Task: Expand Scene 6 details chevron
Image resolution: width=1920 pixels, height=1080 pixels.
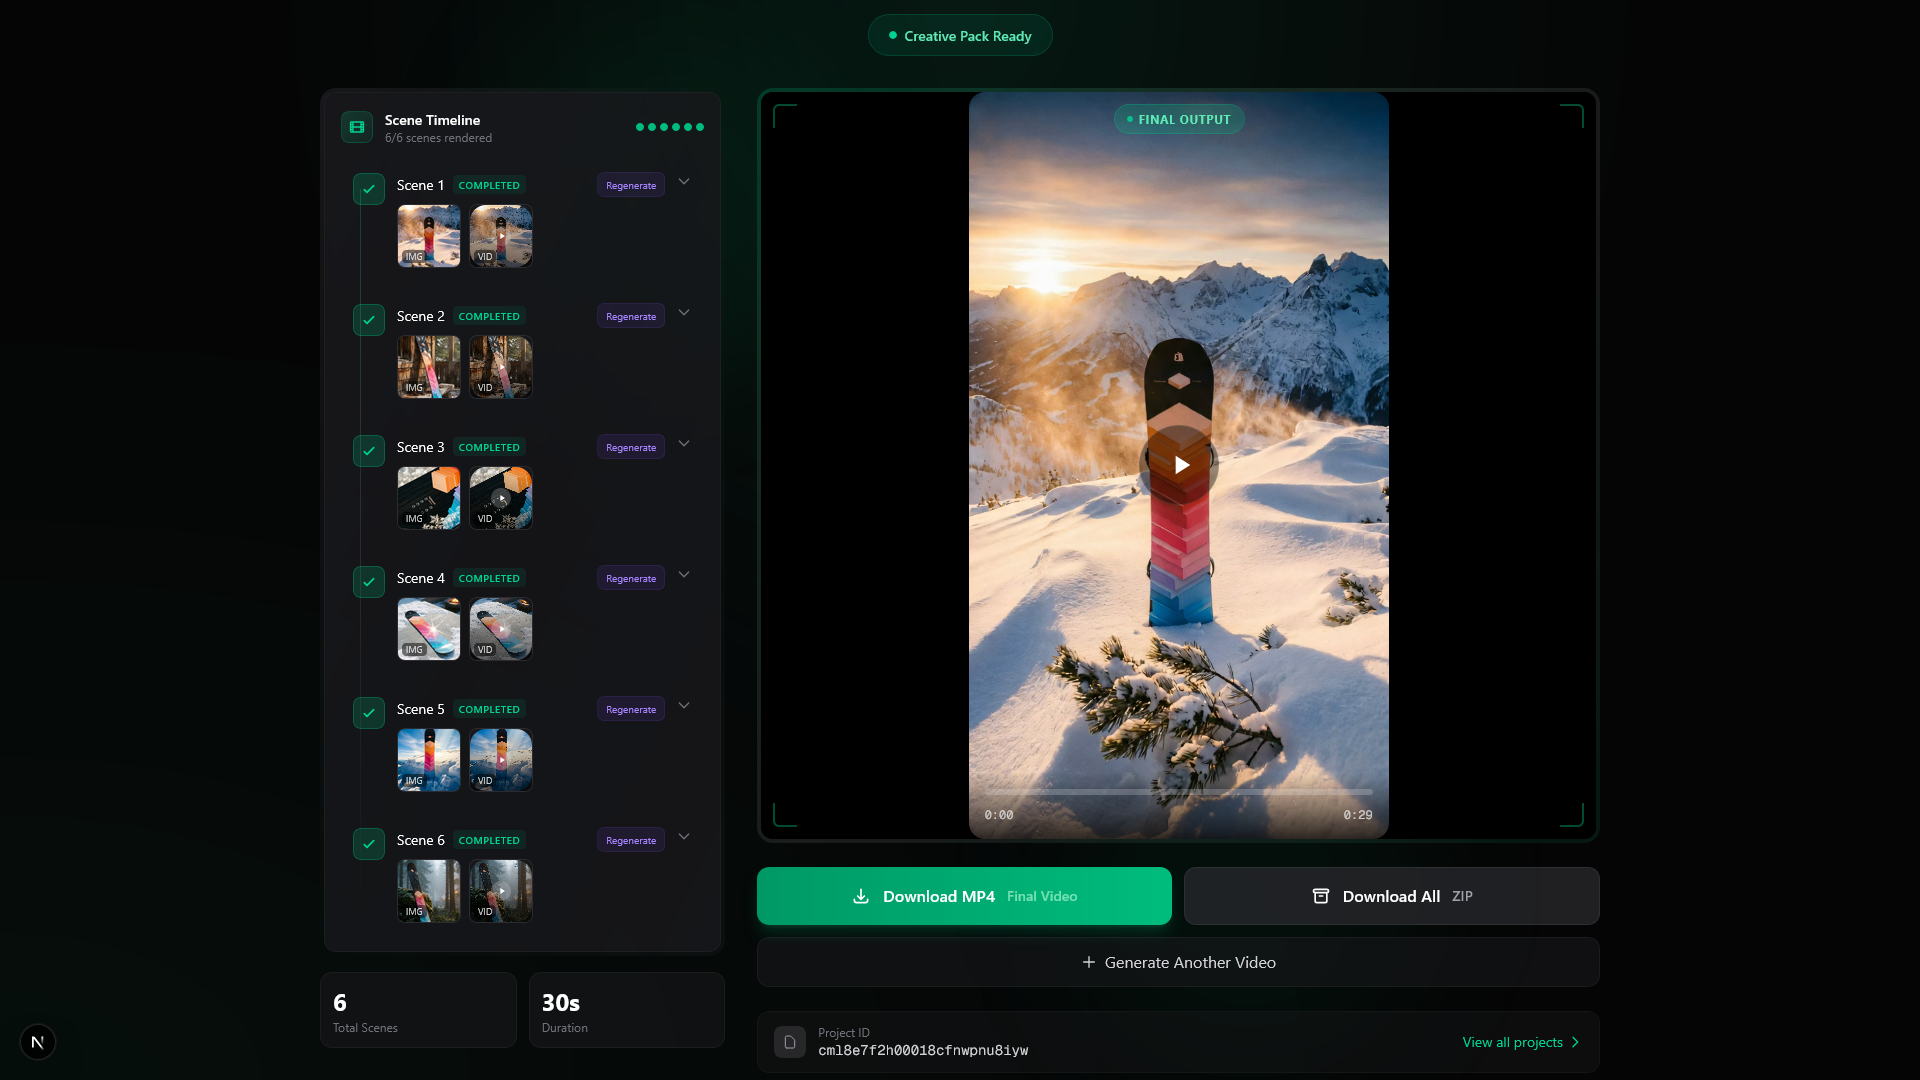Action: click(684, 837)
